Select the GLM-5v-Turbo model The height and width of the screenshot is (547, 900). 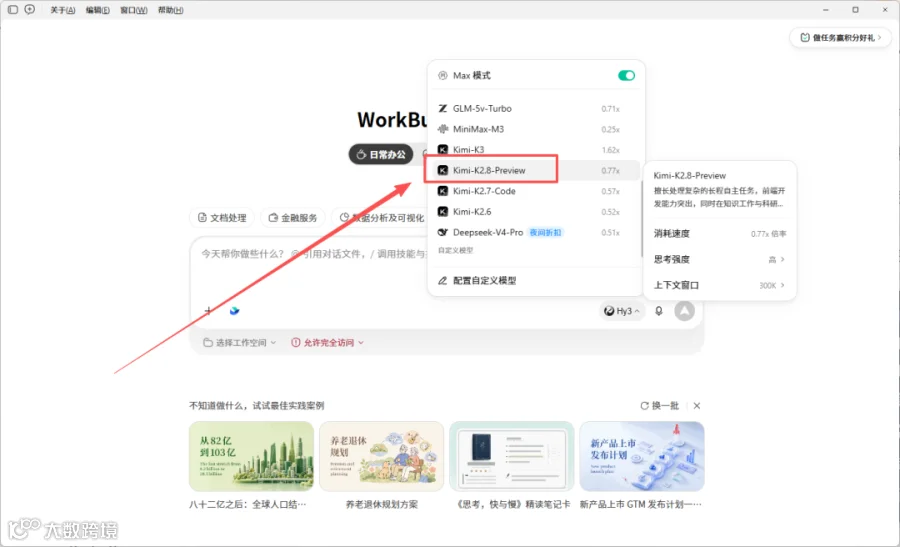[534, 108]
